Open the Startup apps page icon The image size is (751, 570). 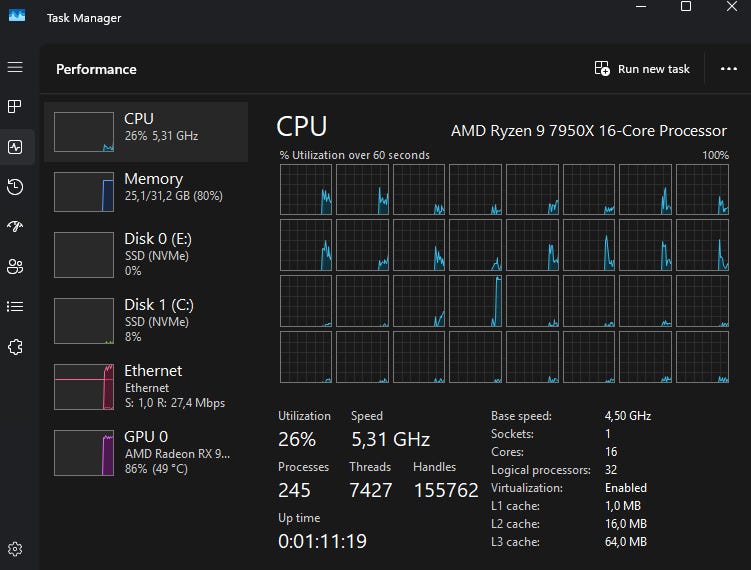[x=15, y=227]
